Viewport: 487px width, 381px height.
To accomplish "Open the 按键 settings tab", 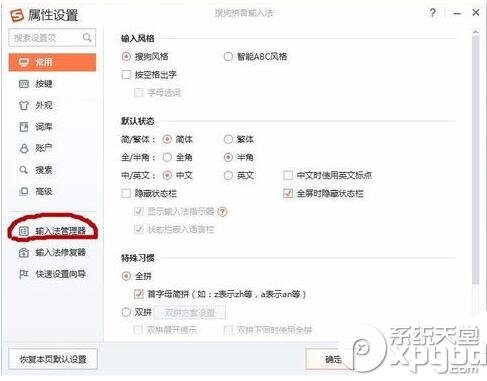I will pyautogui.click(x=52, y=84).
